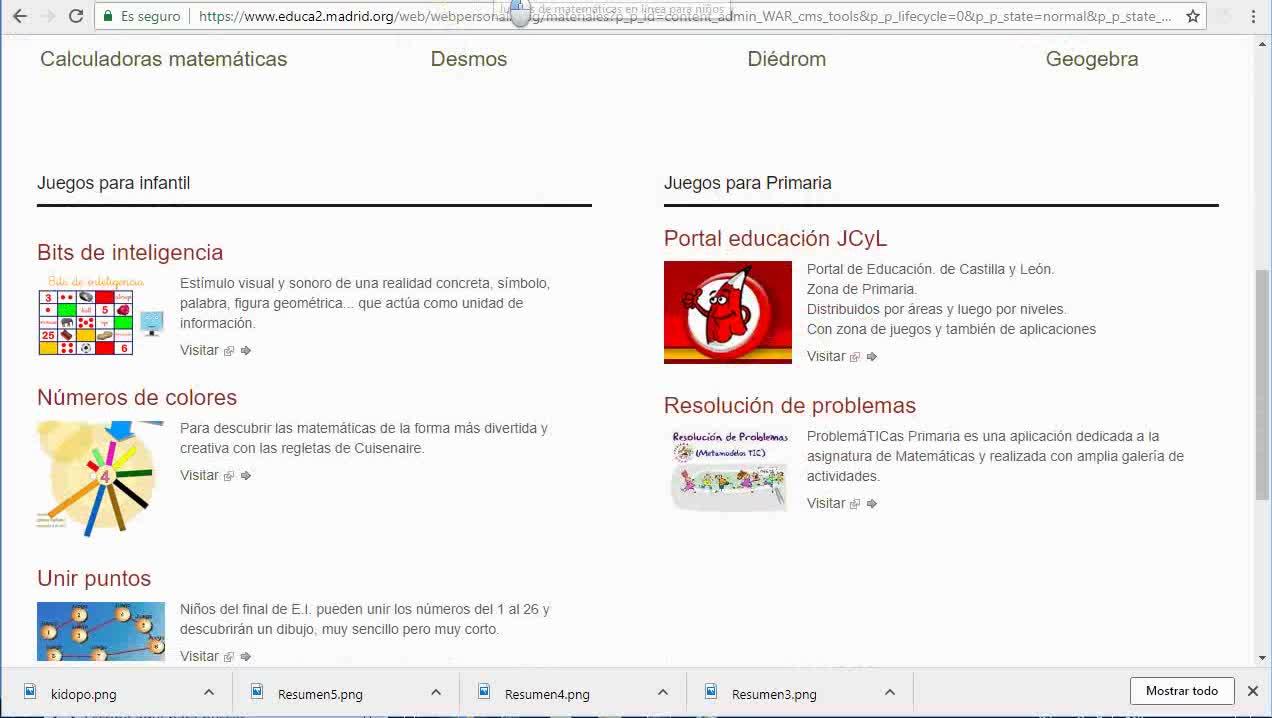Bookmark this page with the star icon
The height and width of the screenshot is (718, 1272).
tap(1193, 16)
